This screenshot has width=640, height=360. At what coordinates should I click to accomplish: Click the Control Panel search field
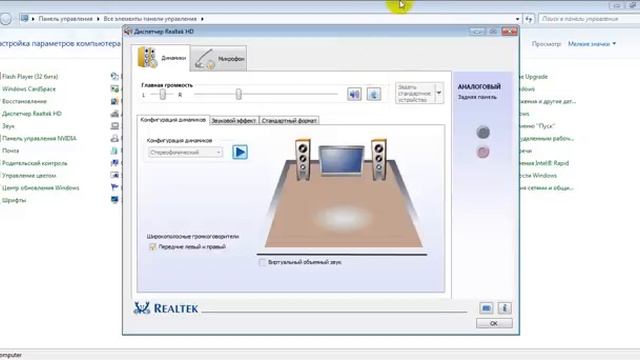pos(589,19)
